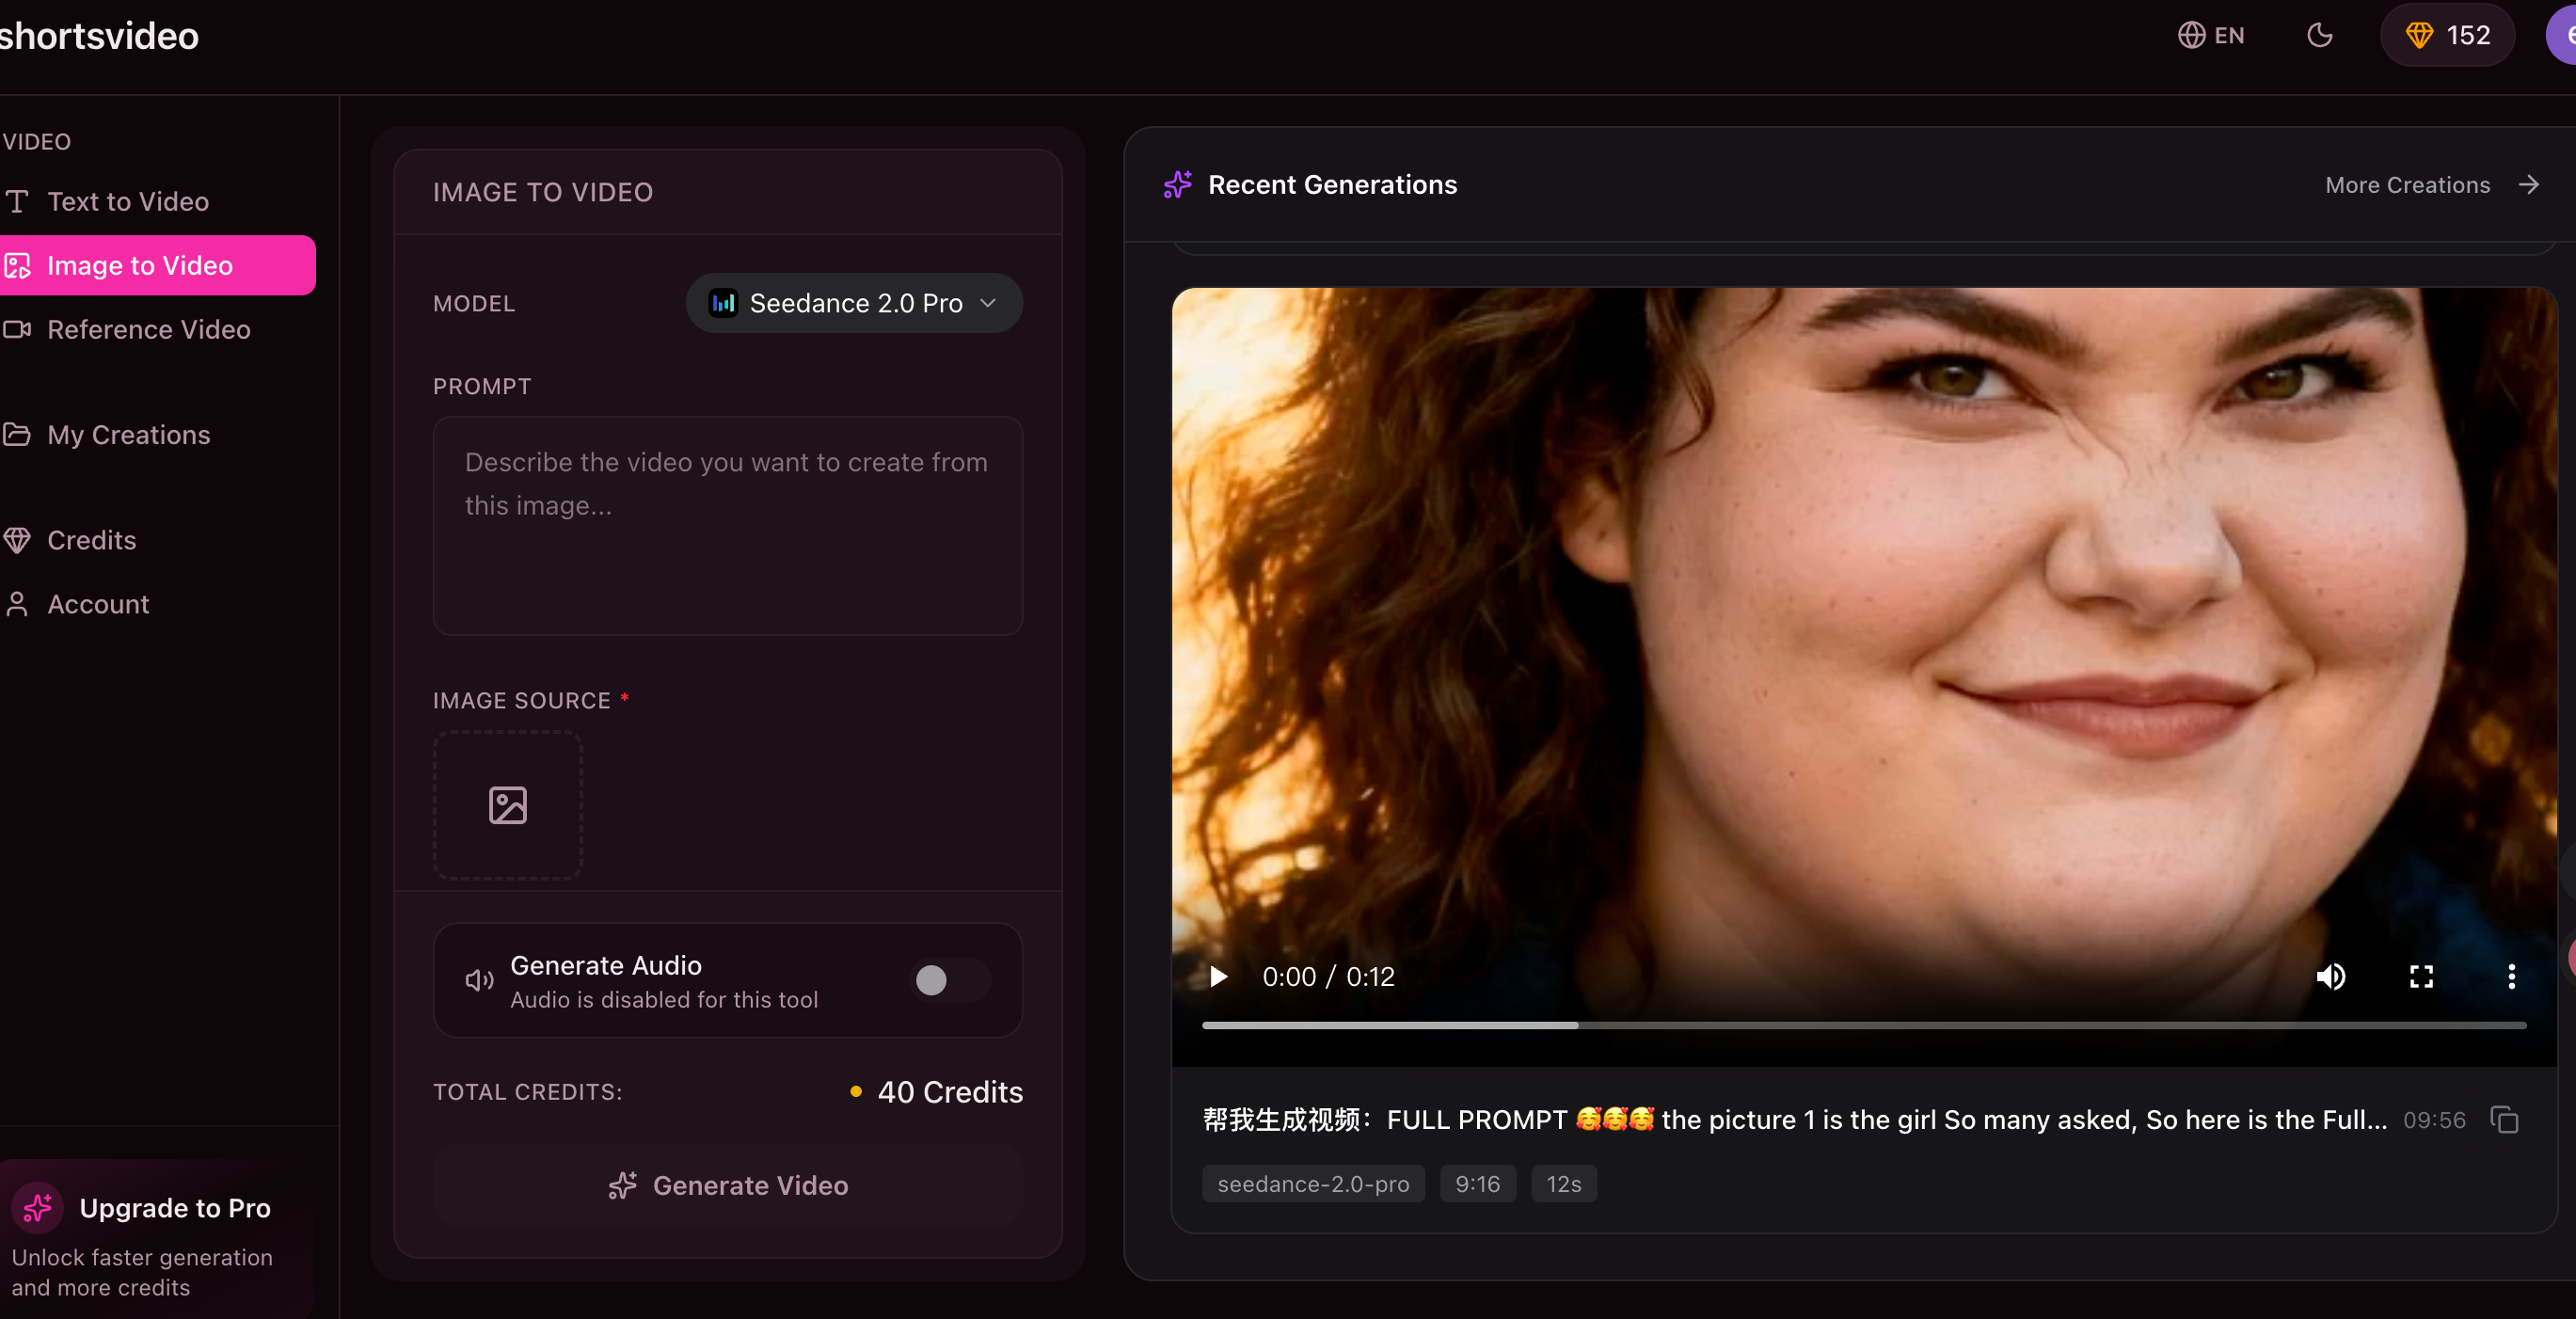Go to Reference Video in the sidebar
The width and height of the screenshot is (2576, 1319).
[x=148, y=329]
